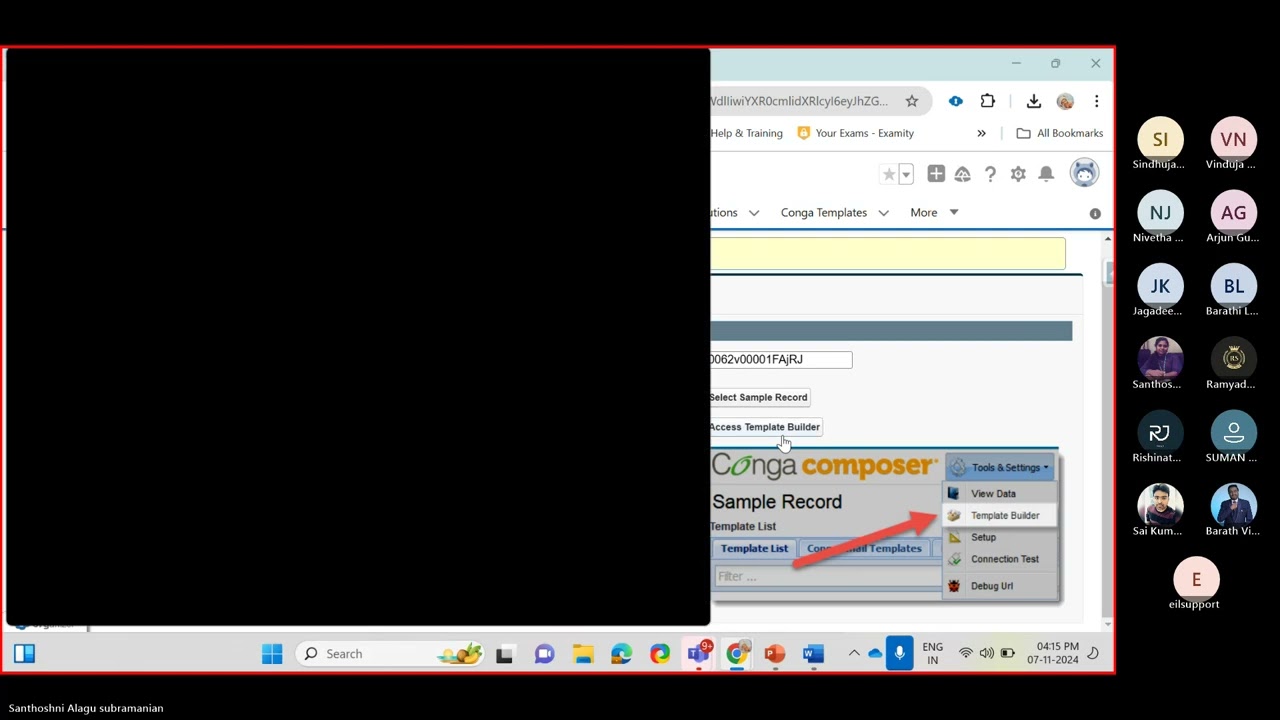This screenshot has width=1280, height=720.
Task: Open the battery tray icon
Action: [1008, 654]
